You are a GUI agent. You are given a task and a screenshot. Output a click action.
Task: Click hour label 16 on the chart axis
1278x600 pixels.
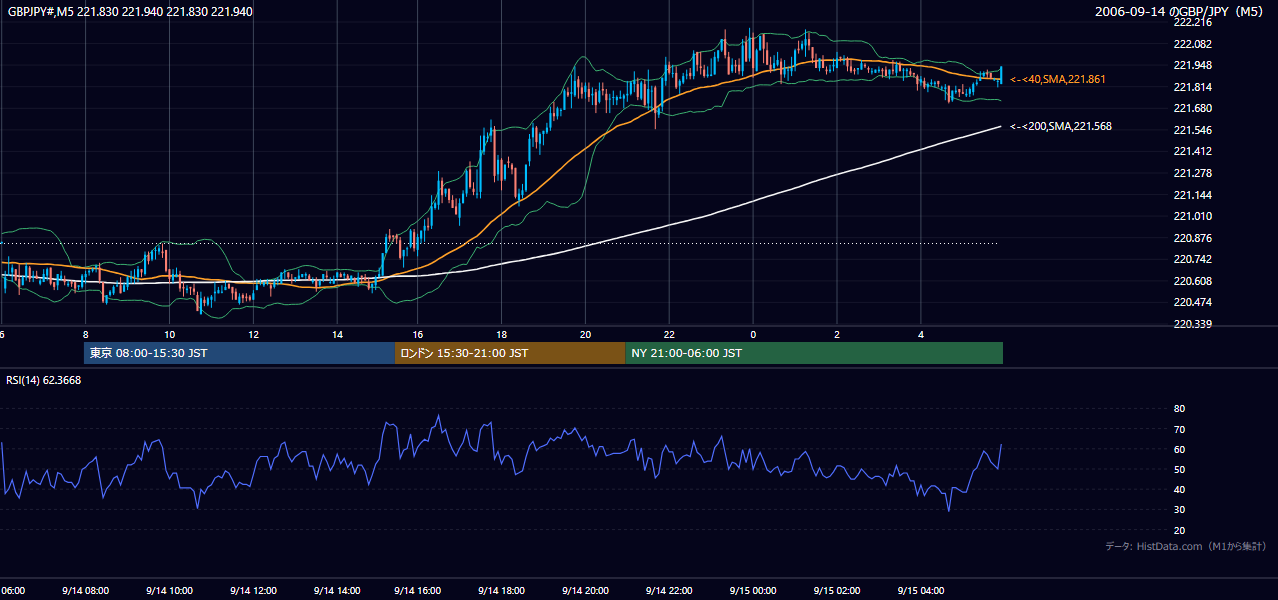coord(418,334)
